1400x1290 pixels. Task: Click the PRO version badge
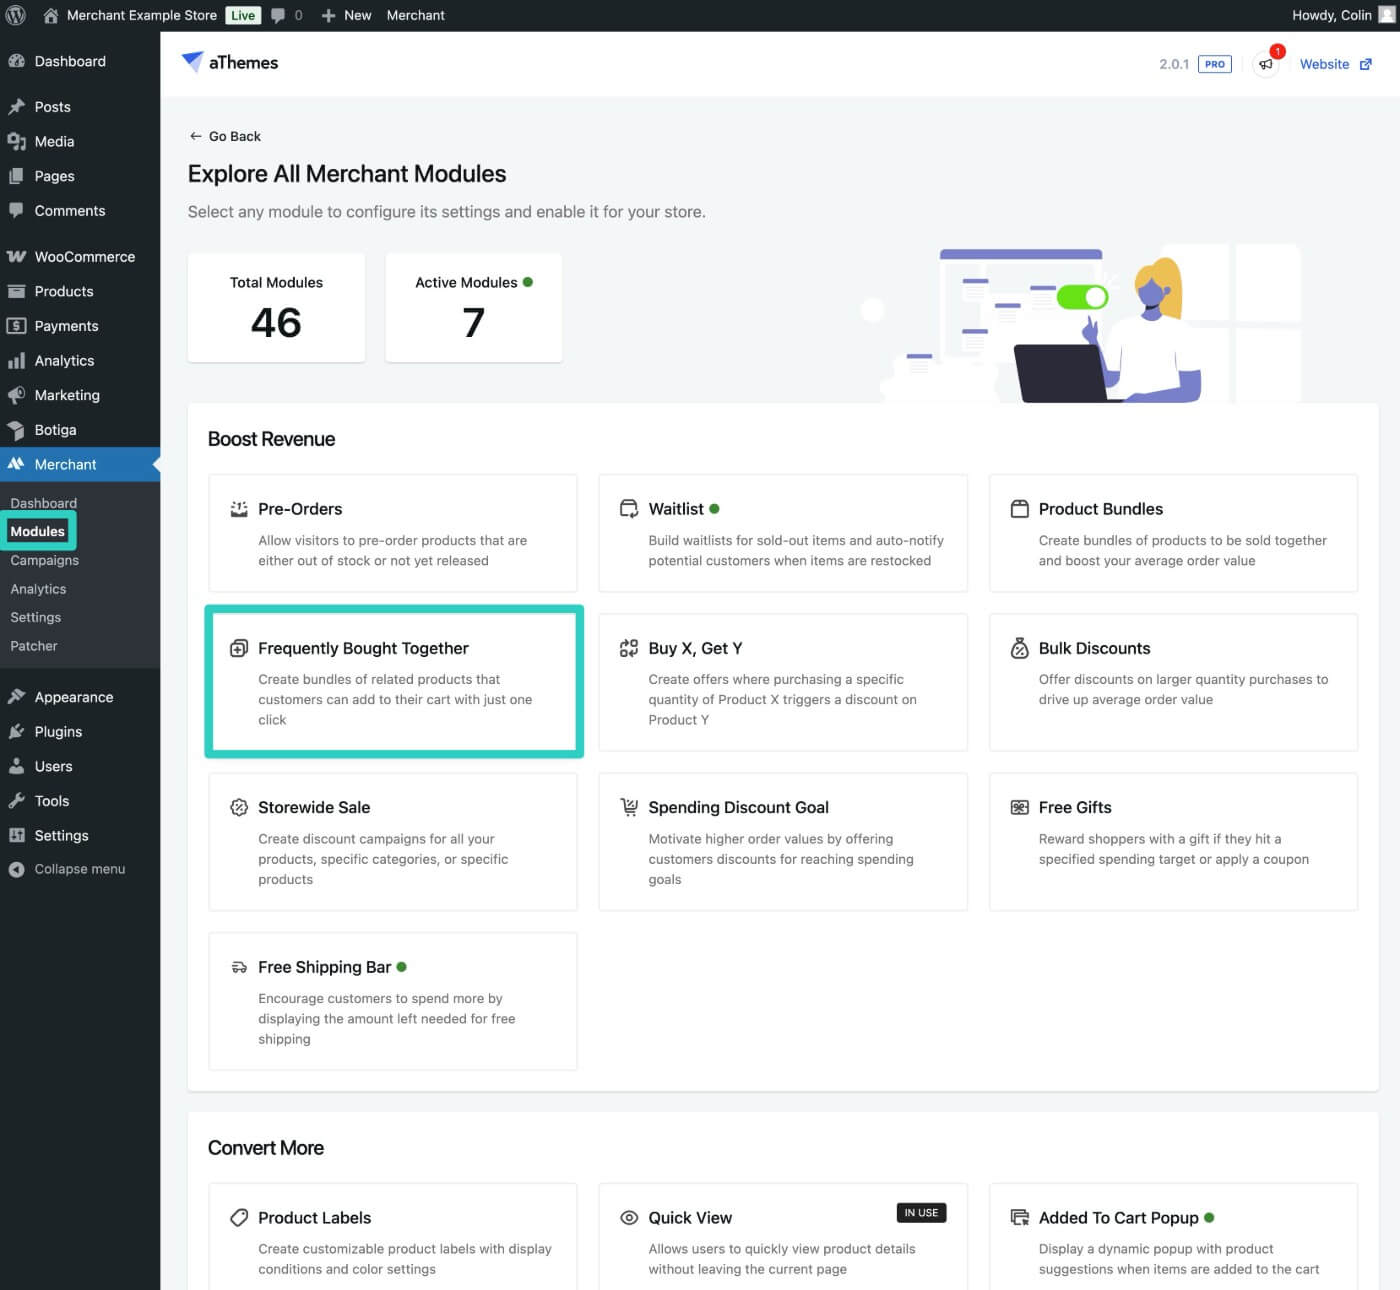tap(1215, 64)
